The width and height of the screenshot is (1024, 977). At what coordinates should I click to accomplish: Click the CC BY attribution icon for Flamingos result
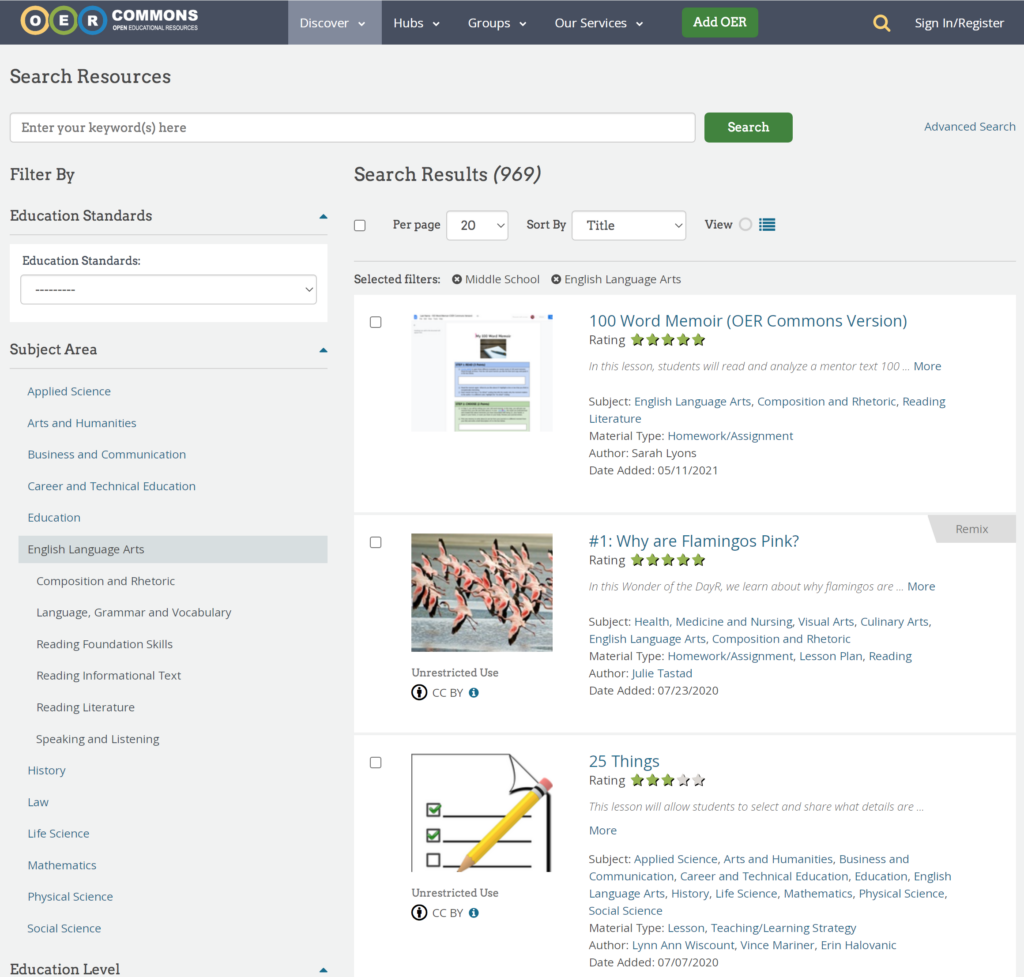(x=419, y=692)
